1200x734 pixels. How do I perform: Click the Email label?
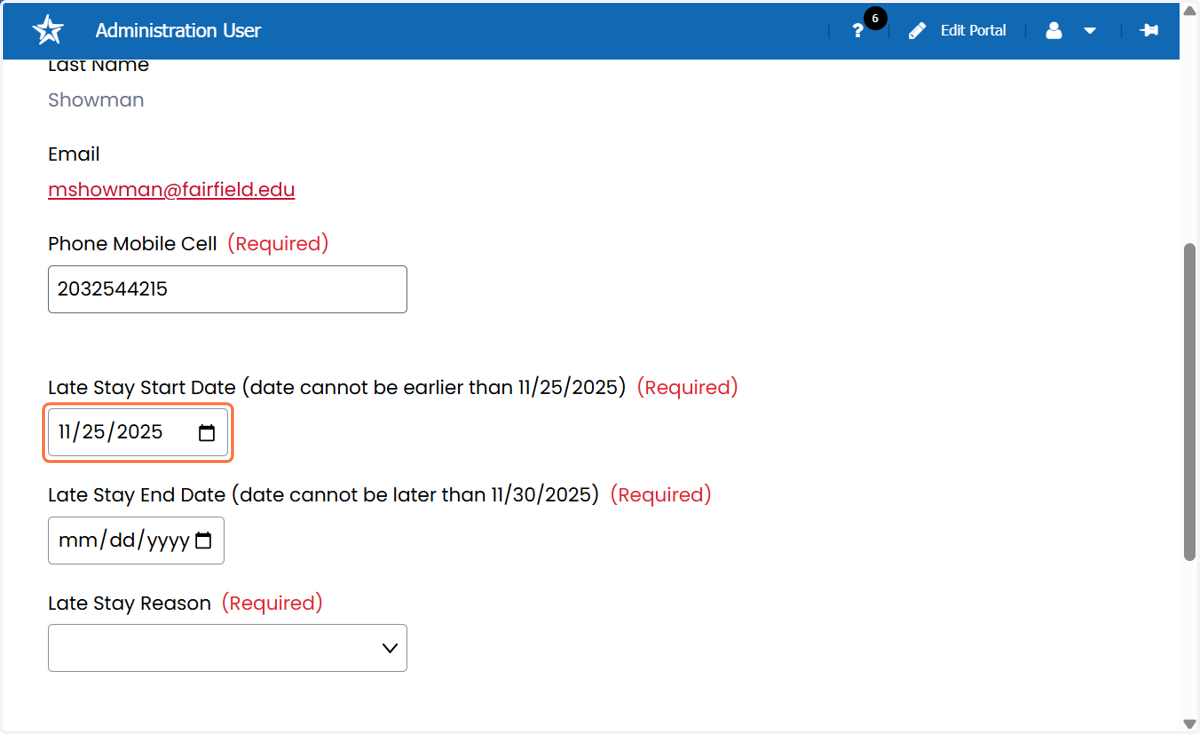click(74, 154)
